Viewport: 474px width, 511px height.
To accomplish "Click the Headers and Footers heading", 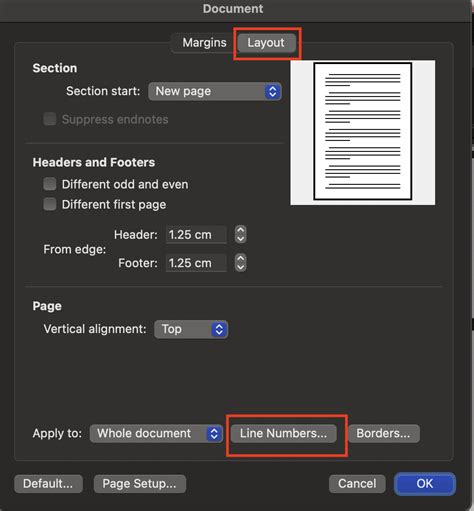I will [x=94, y=162].
